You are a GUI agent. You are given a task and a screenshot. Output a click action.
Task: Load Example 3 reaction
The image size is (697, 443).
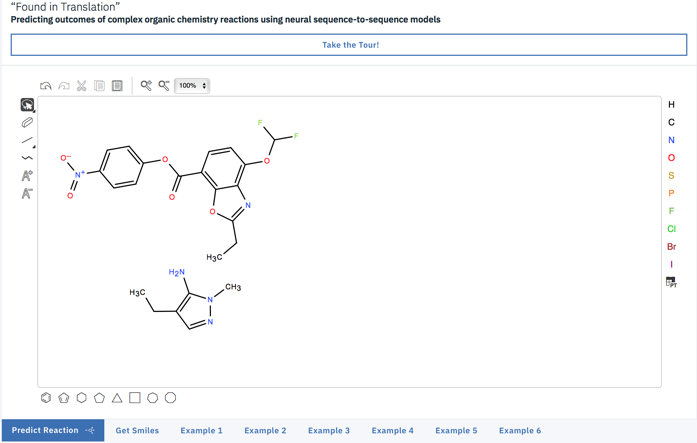point(328,430)
